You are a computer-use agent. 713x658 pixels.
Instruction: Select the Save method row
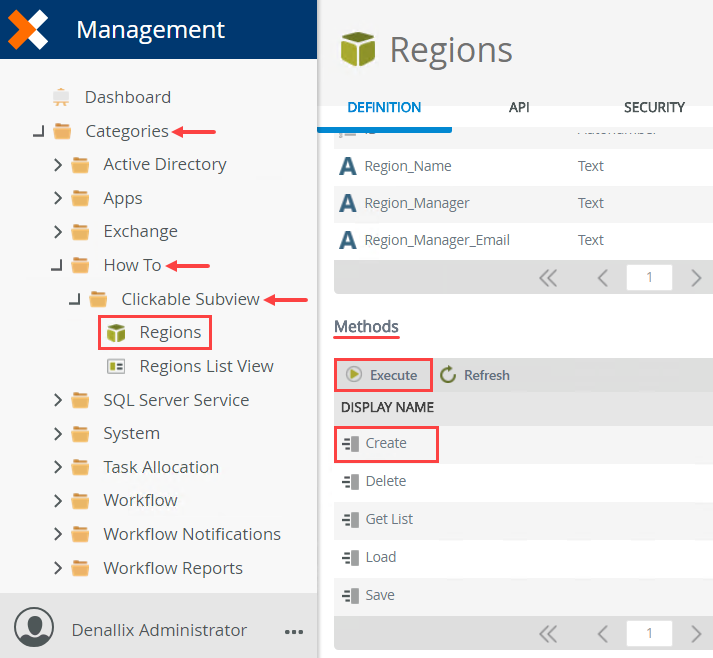(x=380, y=595)
